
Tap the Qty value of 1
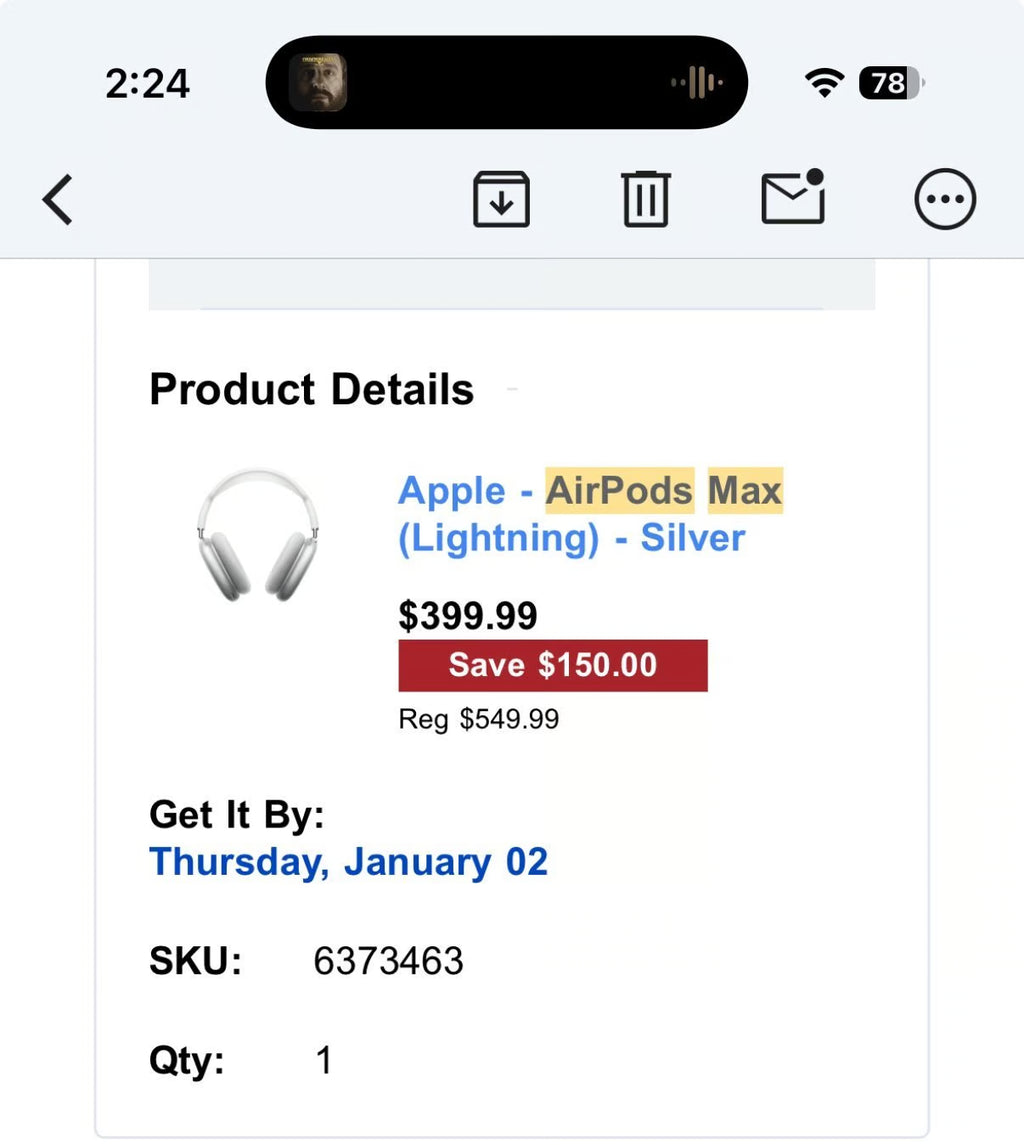pos(324,1059)
